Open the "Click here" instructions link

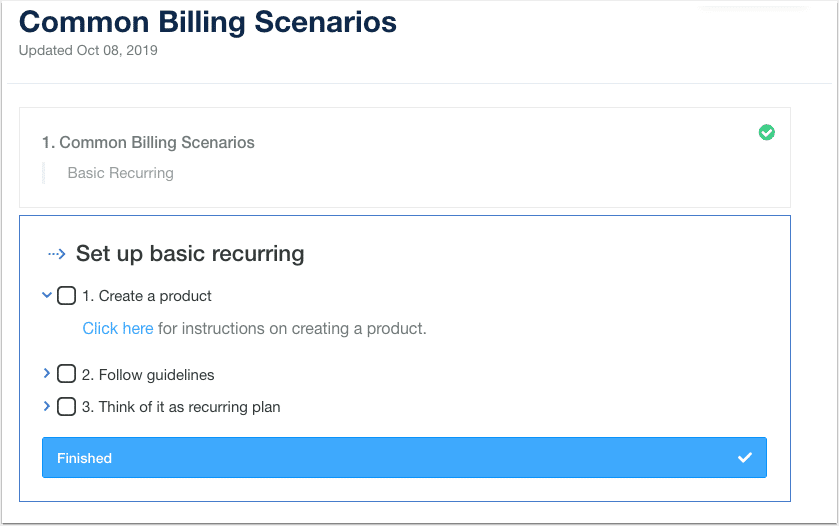(118, 328)
